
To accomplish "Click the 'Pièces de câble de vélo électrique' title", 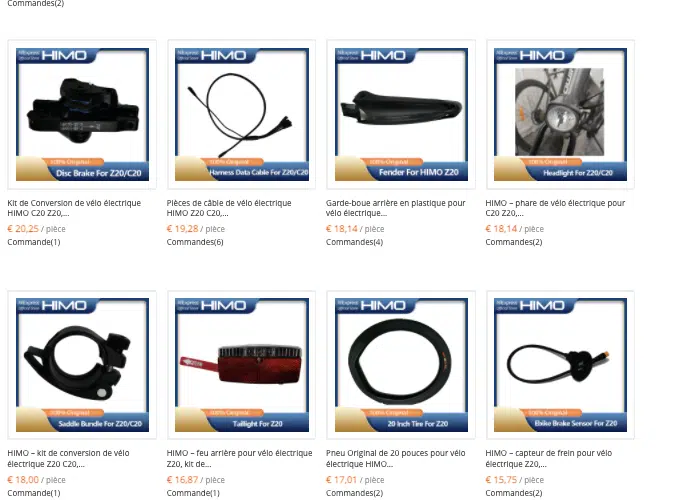I will point(229,208).
